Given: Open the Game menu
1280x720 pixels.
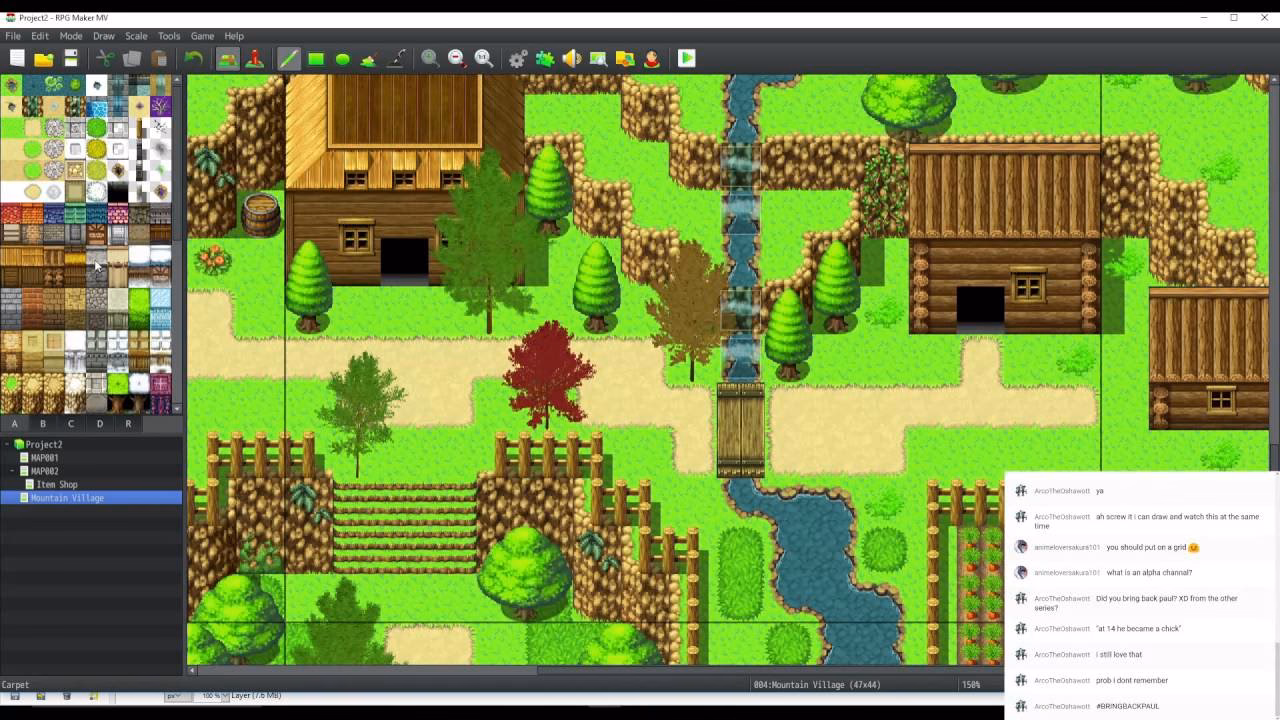Looking at the screenshot, I should click(202, 36).
